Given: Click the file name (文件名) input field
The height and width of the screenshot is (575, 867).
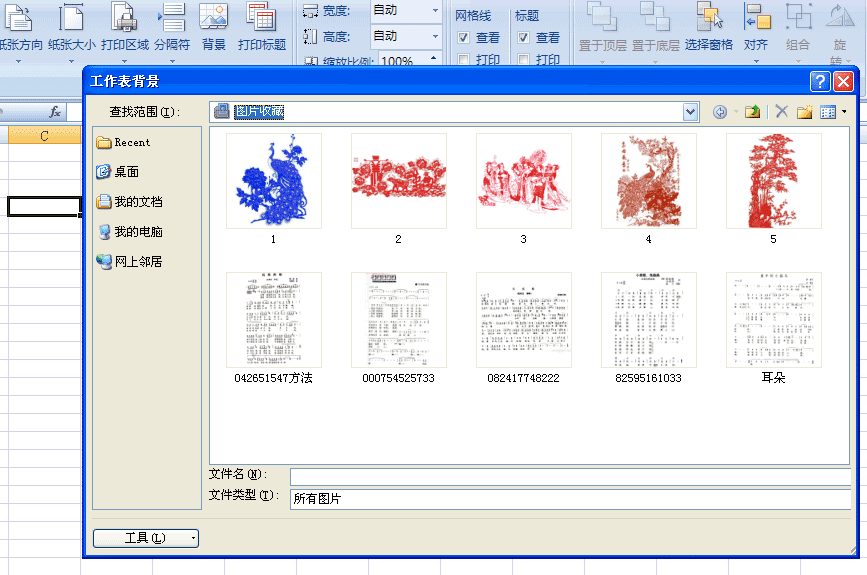Looking at the screenshot, I should click(570, 477).
